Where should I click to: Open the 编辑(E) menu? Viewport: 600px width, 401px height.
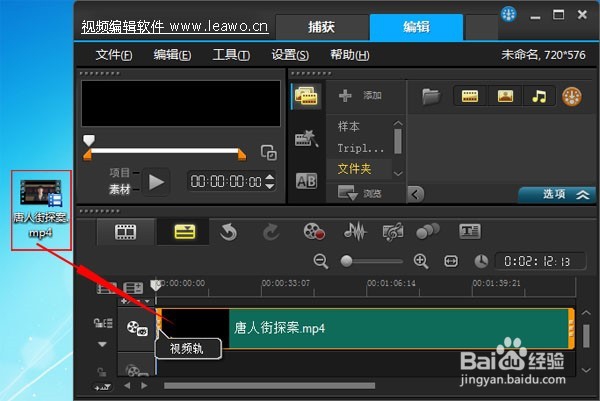point(172,55)
